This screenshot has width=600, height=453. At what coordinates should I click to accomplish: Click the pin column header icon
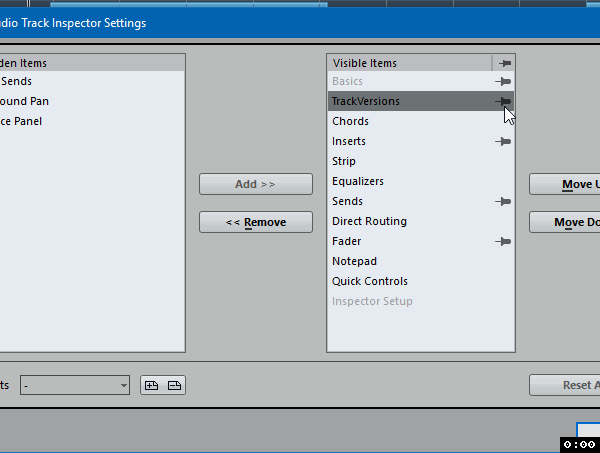click(504, 62)
